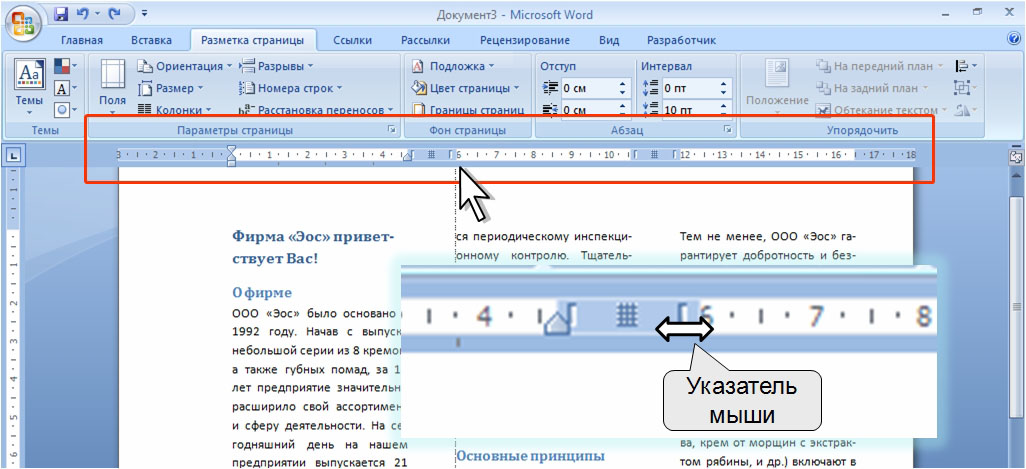Save the document via Quick Access floppy icon
Image resolution: width=1026 pixels, height=469 pixels.
[x=61, y=13]
